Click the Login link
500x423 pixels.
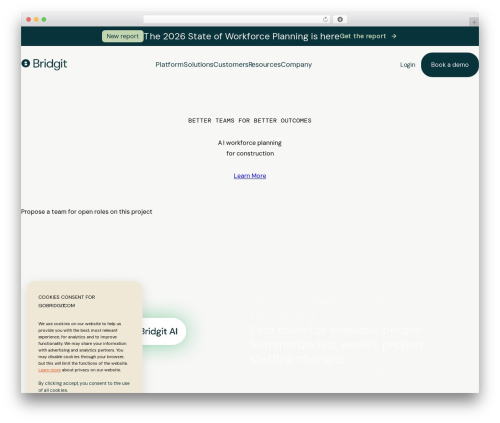[x=407, y=65]
